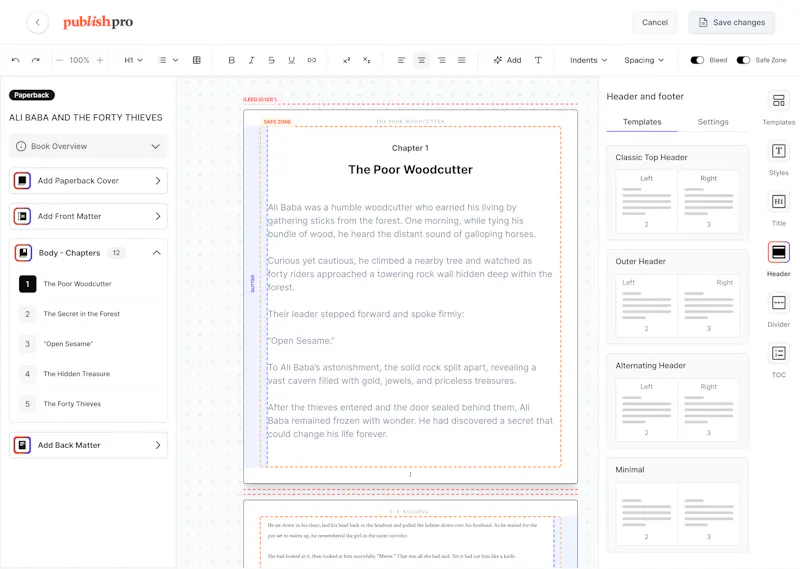Click the 100% zoom level value
The image size is (800, 569).
click(79, 60)
